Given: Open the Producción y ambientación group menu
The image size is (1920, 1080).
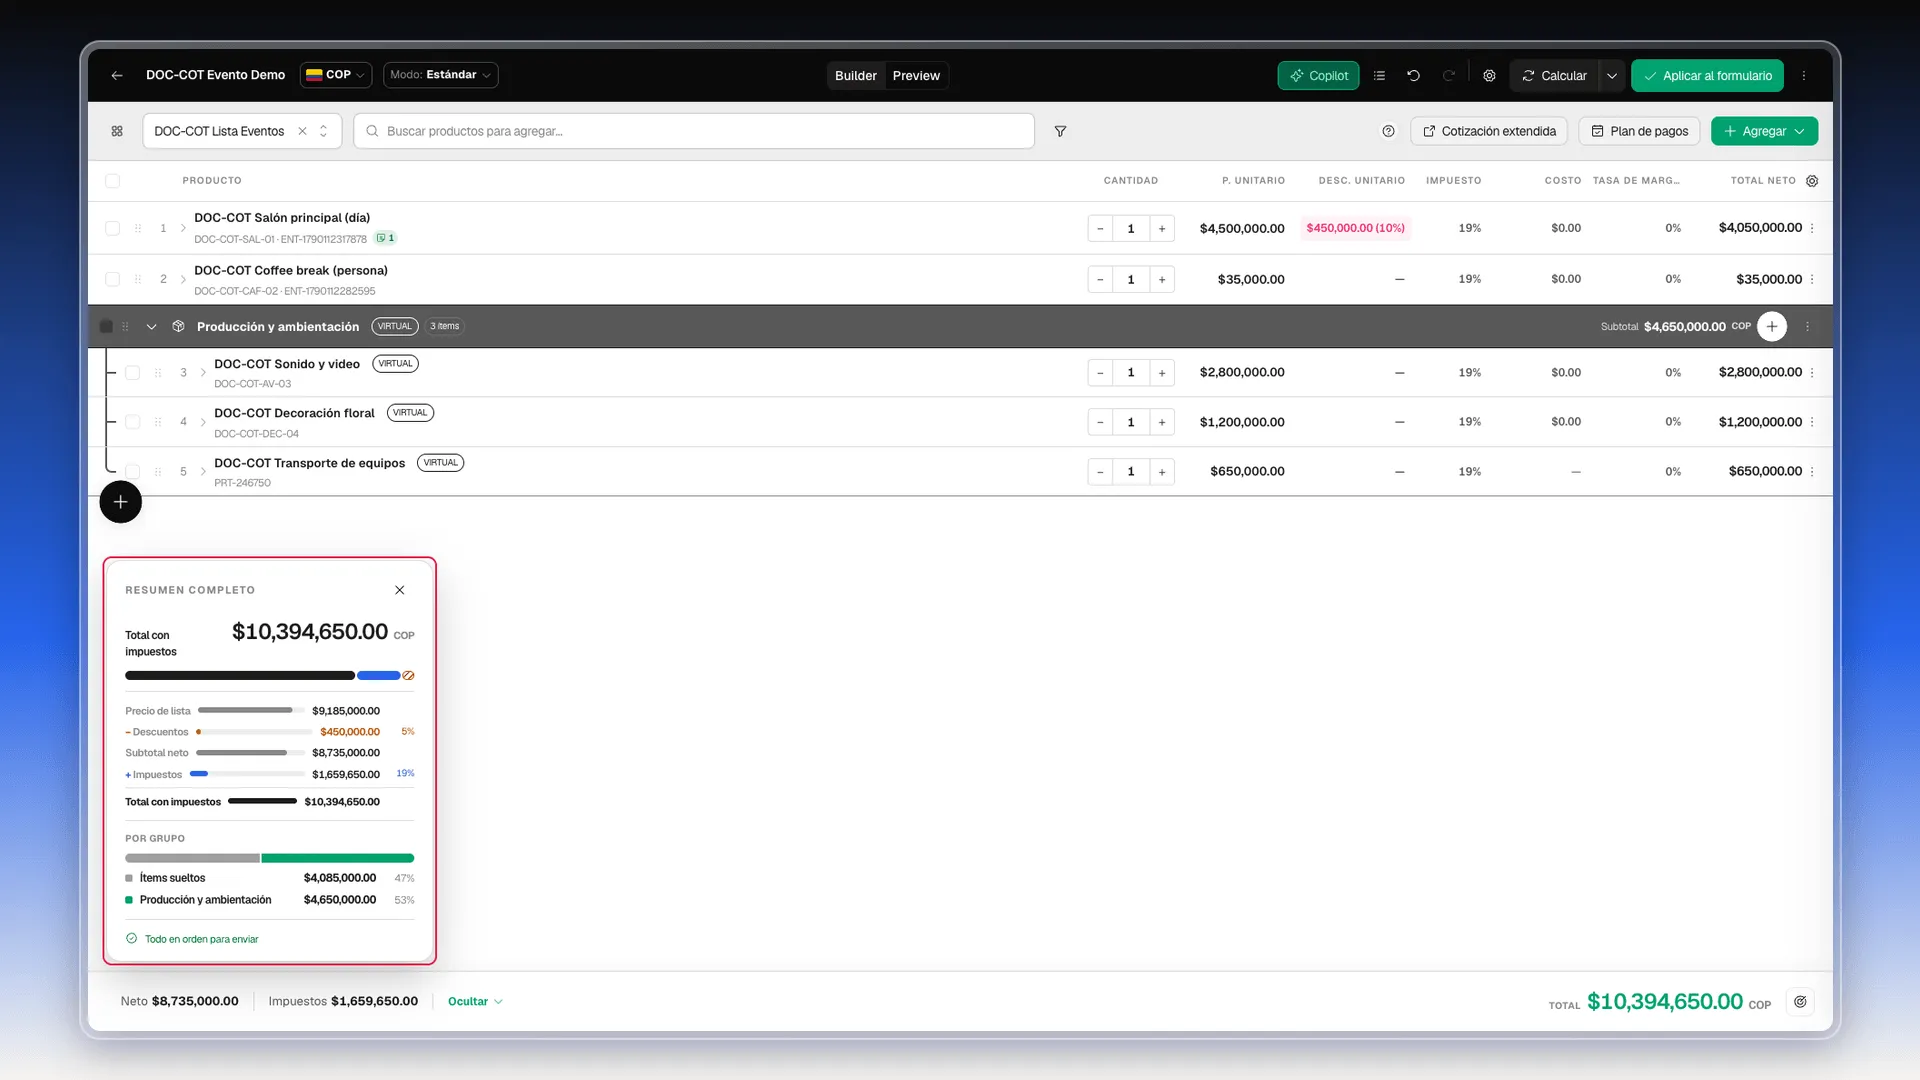Looking at the screenshot, I should [1807, 326].
